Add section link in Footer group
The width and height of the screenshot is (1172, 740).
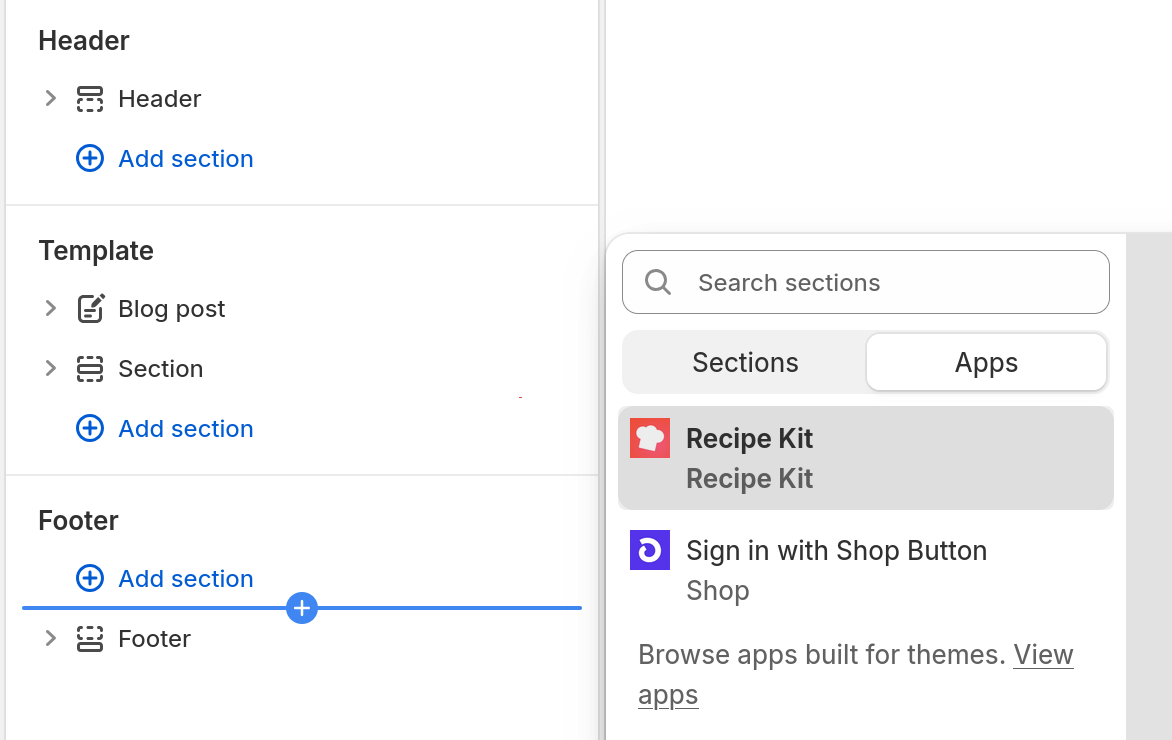tap(185, 579)
